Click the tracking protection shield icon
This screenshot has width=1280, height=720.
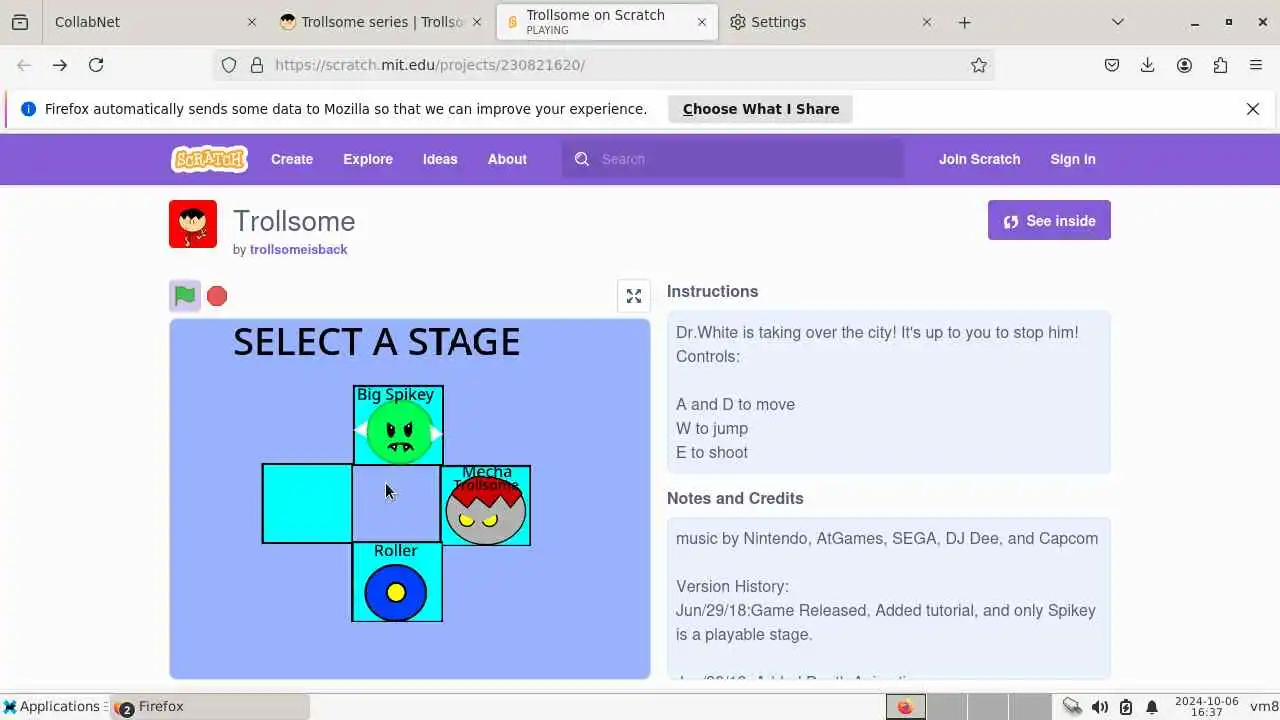pos(229,65)
